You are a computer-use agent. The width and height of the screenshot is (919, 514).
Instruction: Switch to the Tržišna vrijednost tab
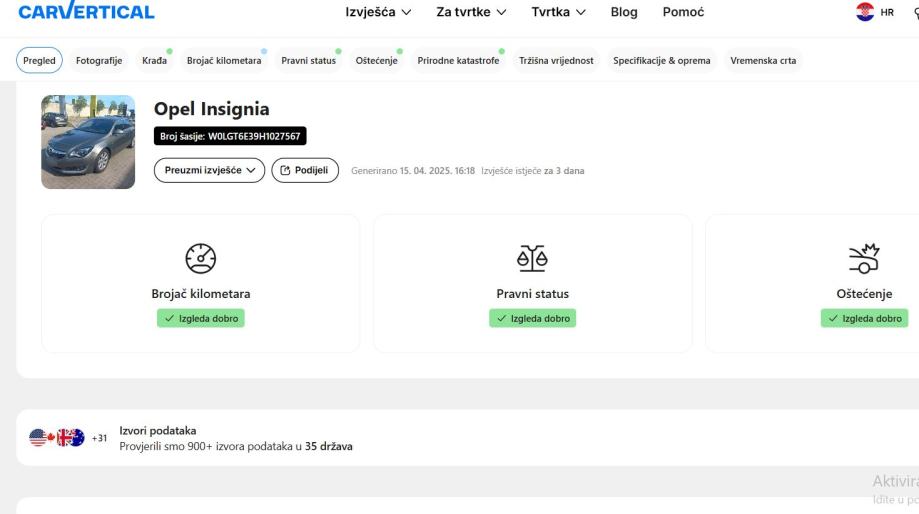(x=556, y=60)
